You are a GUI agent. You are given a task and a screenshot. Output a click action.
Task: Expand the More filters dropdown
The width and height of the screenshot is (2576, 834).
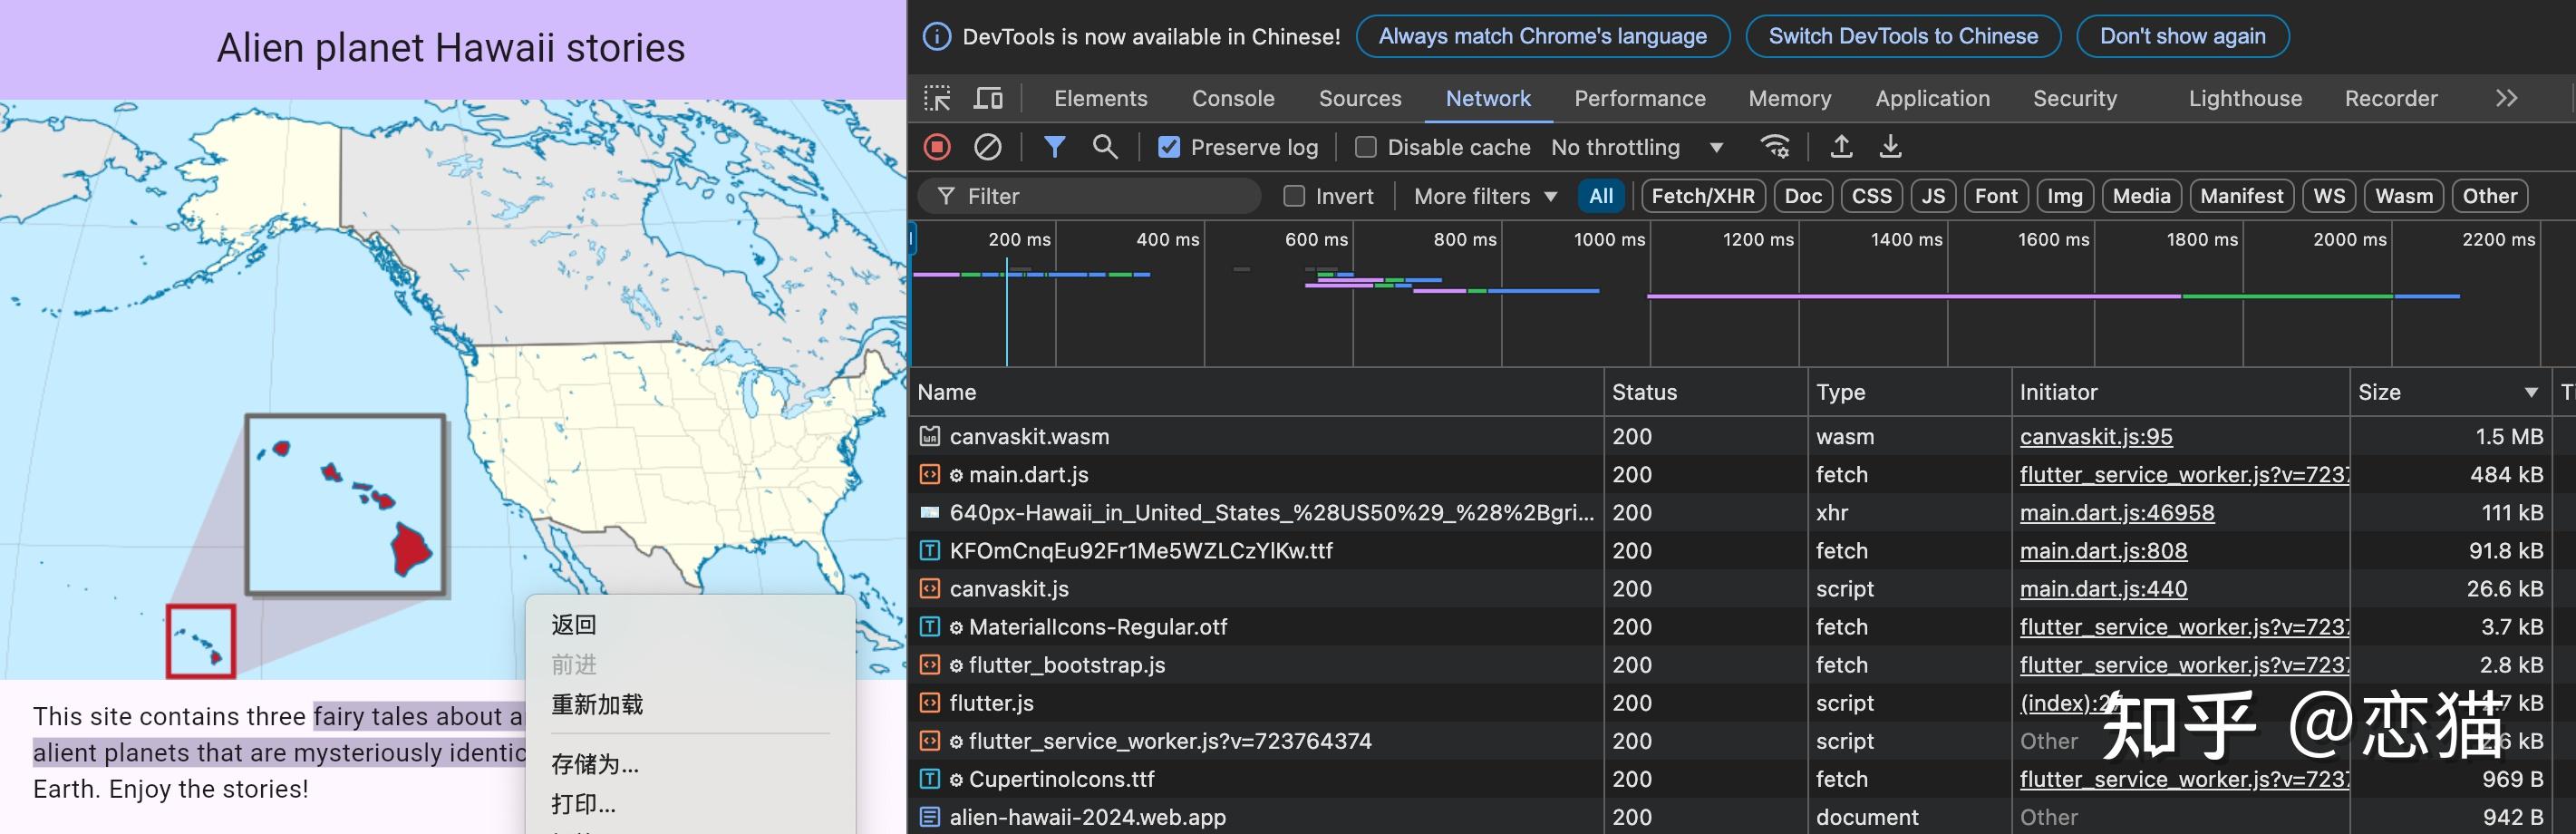click(1485, 196)
